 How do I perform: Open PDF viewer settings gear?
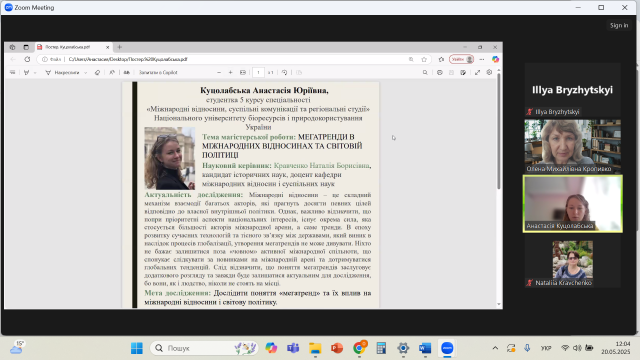coord(489,72)
